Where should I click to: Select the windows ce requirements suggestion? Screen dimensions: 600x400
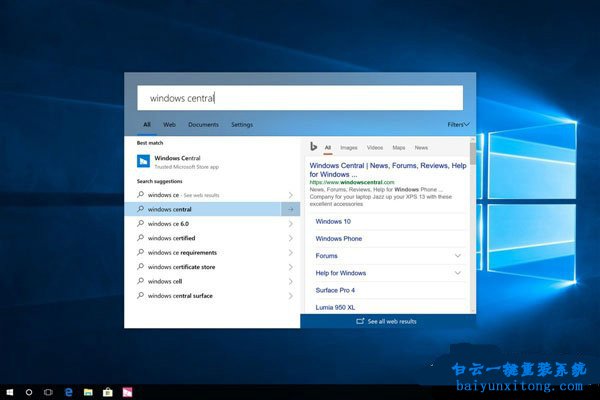pos(212,253)
